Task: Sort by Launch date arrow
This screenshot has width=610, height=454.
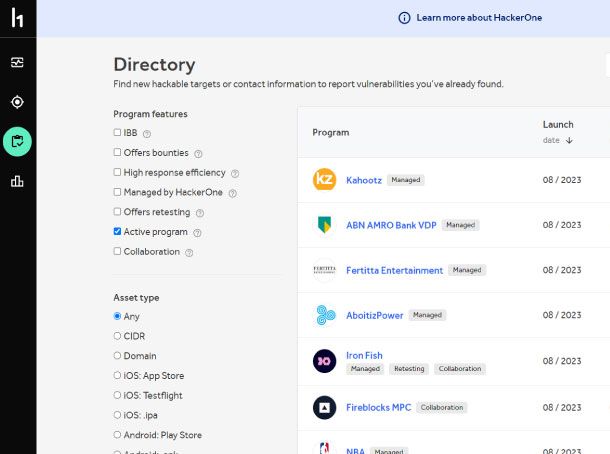Action: pyautogui.click(x=569, y=140)
